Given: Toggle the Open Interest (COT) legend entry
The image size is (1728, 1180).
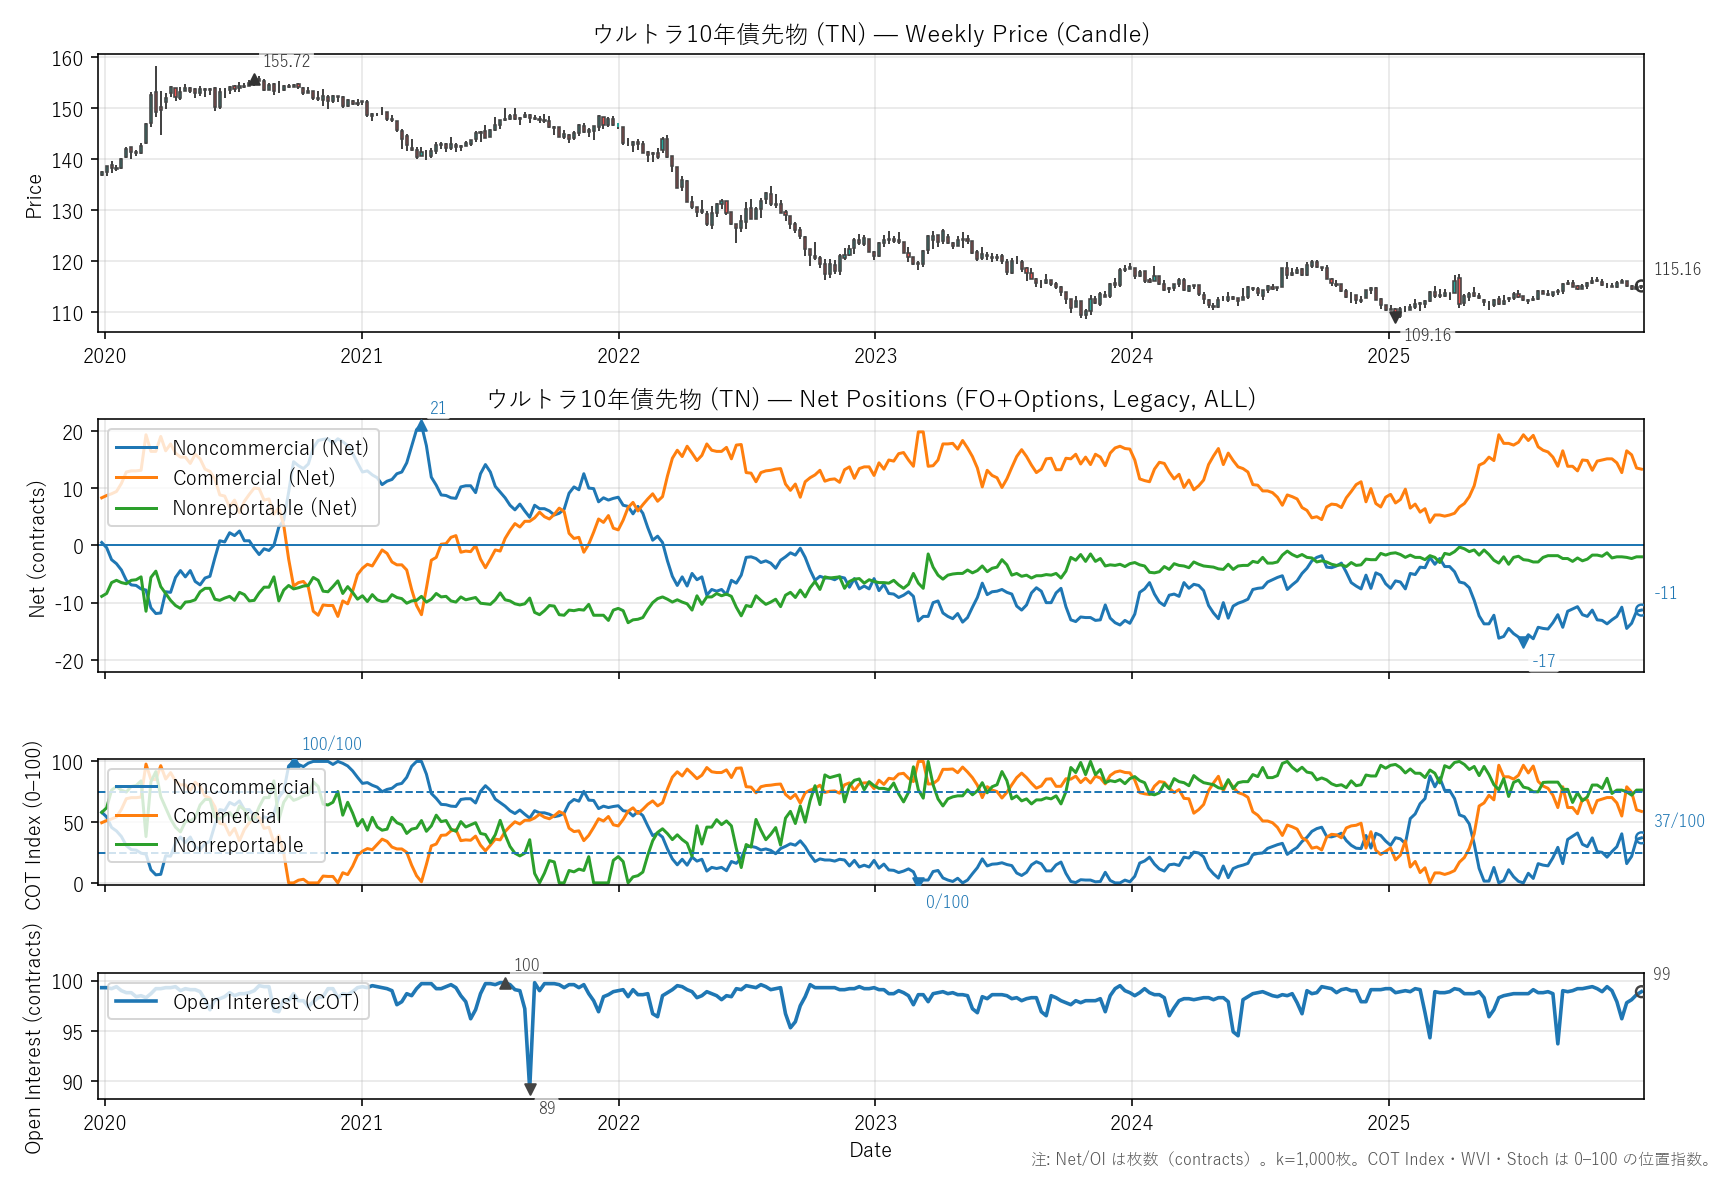Looking at the screenshot, I should (266, 1002).
